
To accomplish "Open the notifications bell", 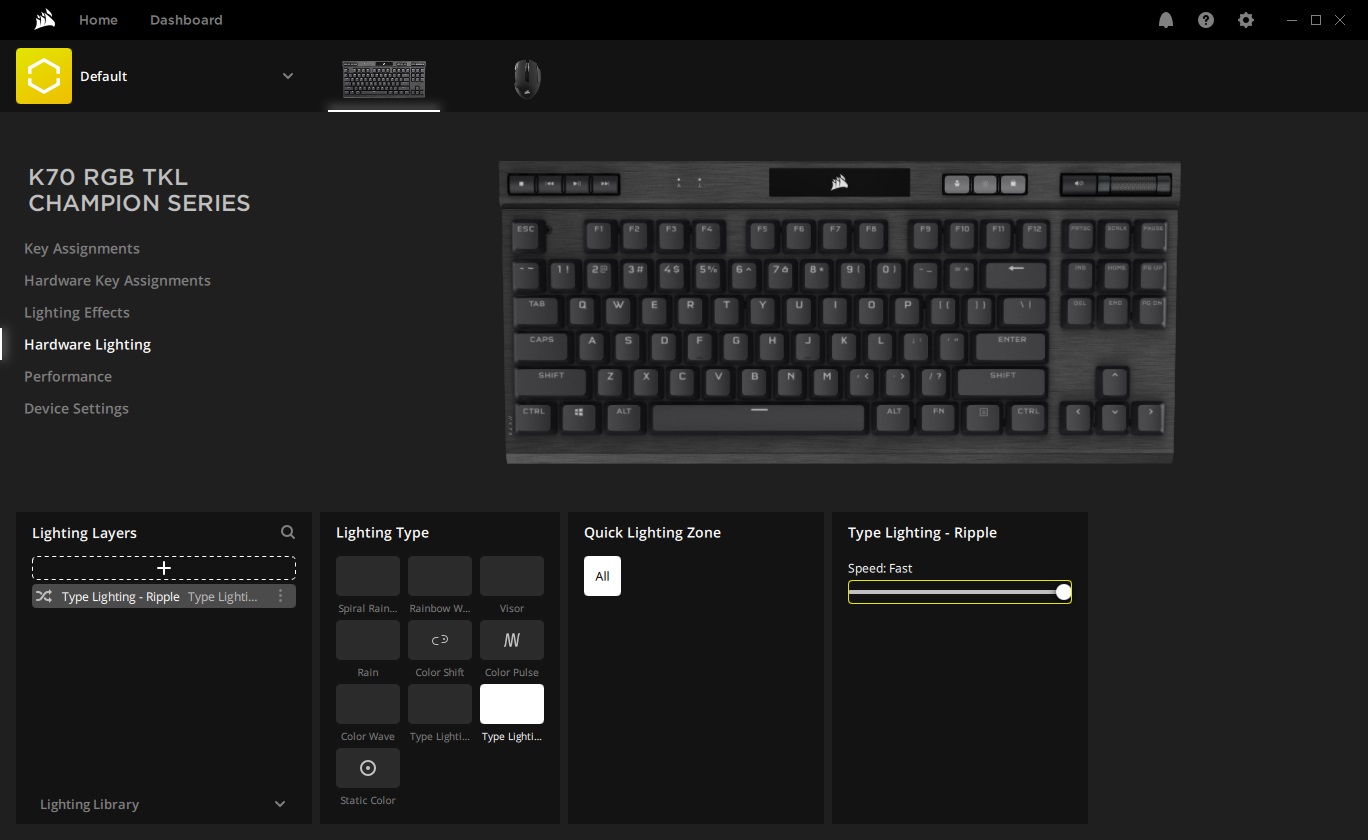I will click(x=1166, y=20).
